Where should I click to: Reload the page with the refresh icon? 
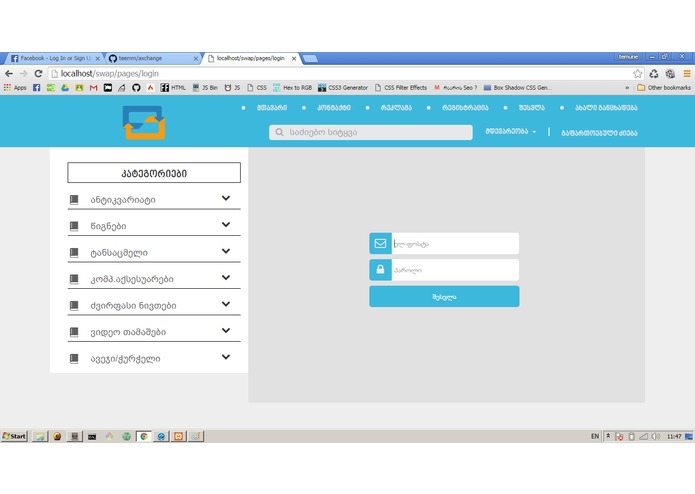(x=38, y=74)
